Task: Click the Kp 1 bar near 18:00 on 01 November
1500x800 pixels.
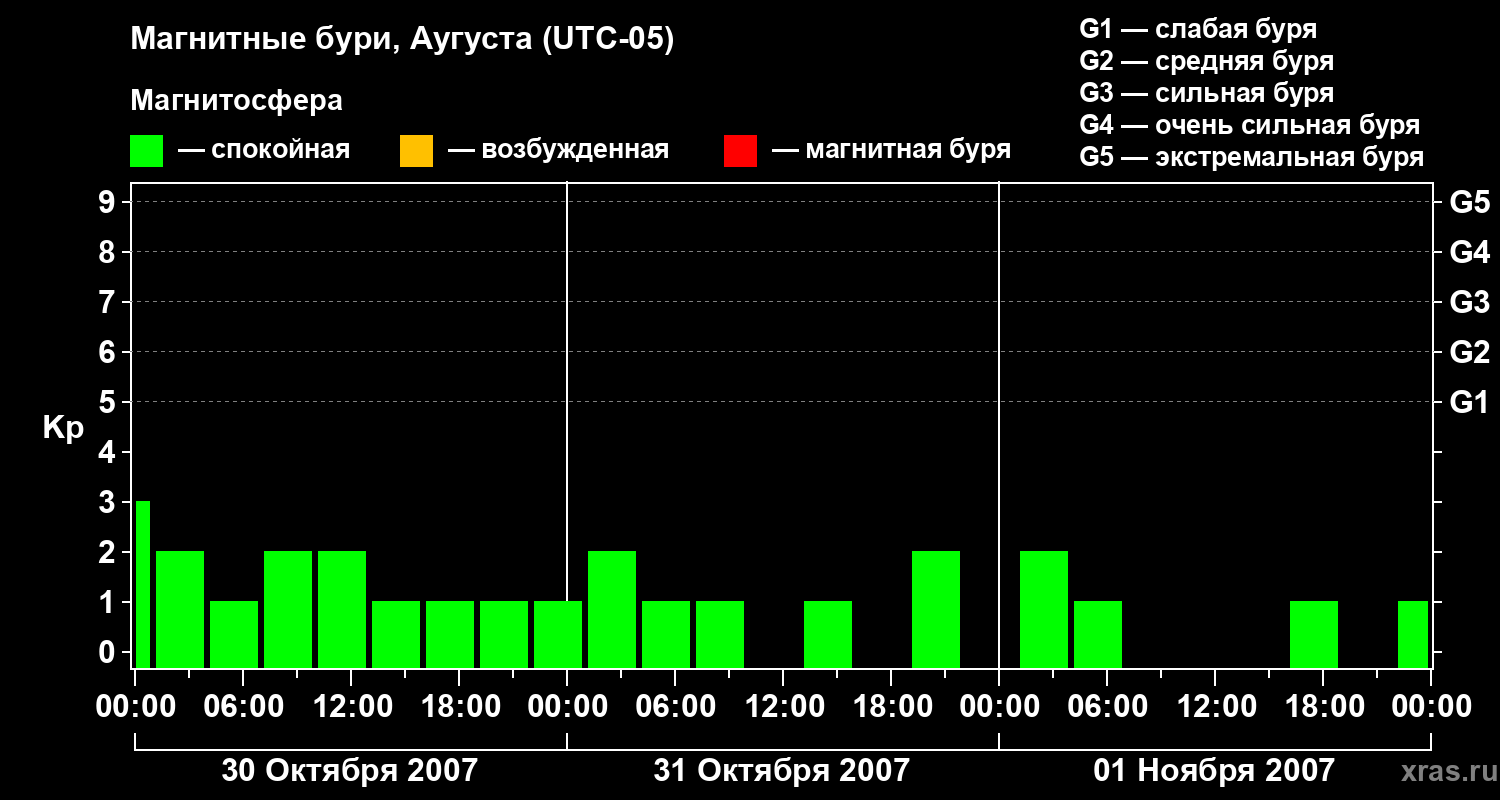Action: tap(1314, 634)
